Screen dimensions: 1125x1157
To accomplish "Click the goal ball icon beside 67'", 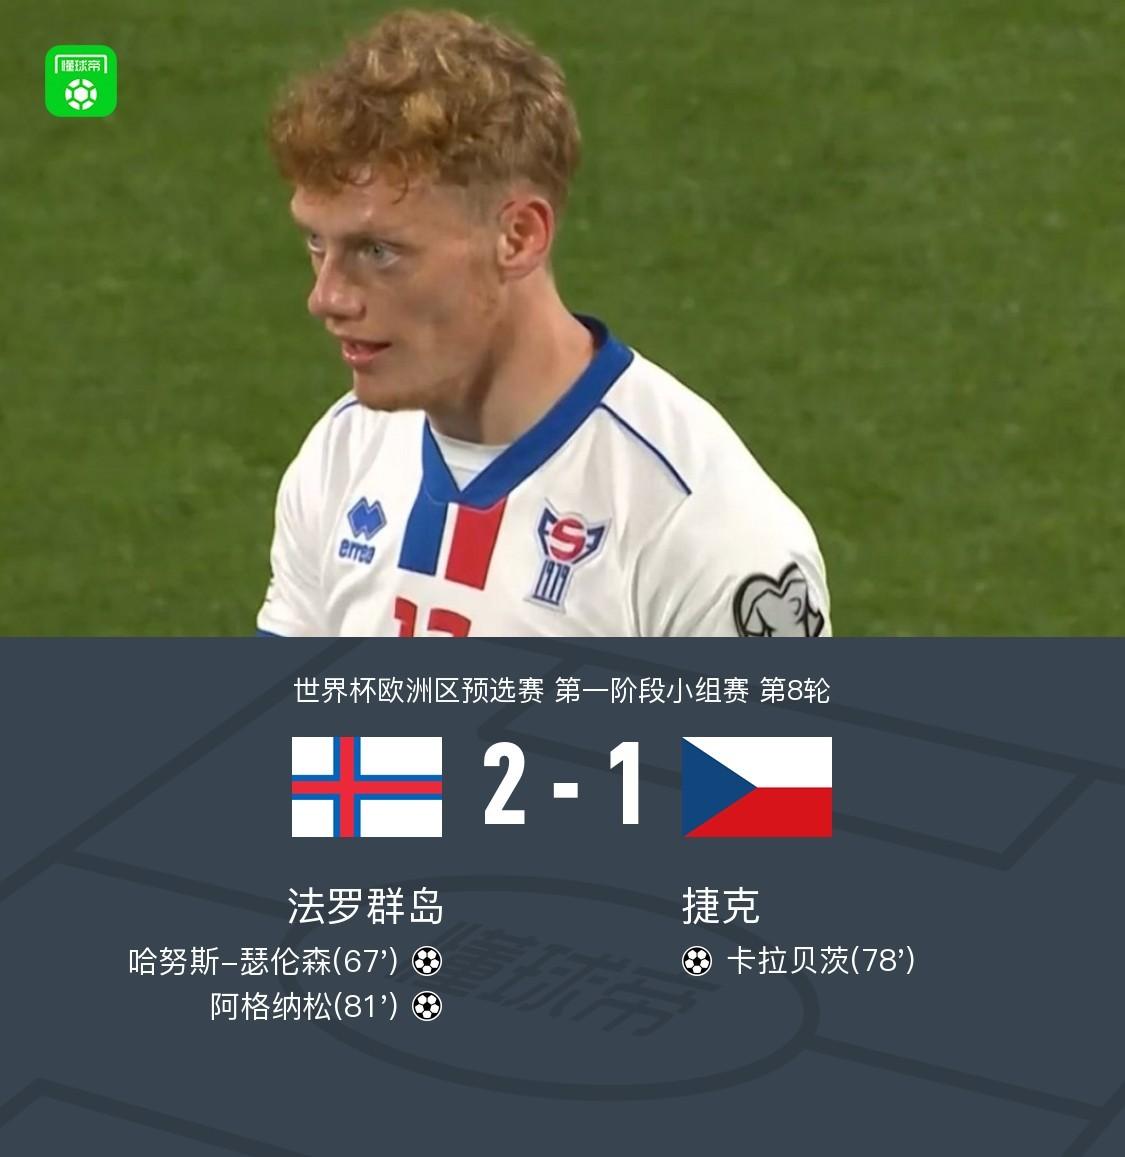I will pyautogui.click(x=427, y=961).
